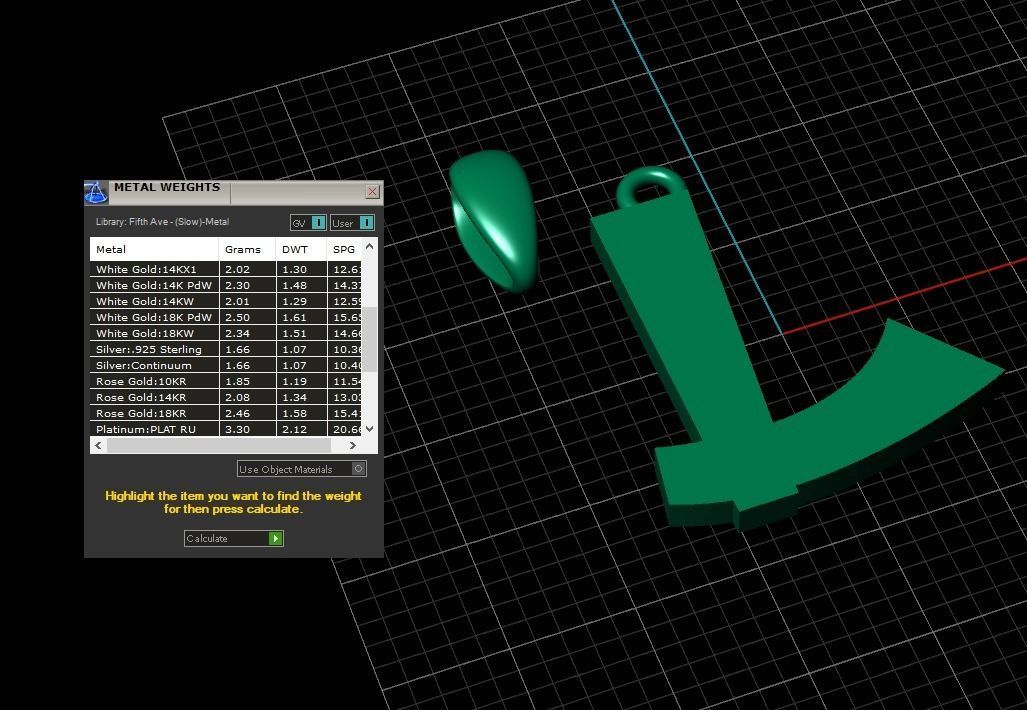Click the SPG column header
The height and width of the screenshot is (710, 1027).
344,250
